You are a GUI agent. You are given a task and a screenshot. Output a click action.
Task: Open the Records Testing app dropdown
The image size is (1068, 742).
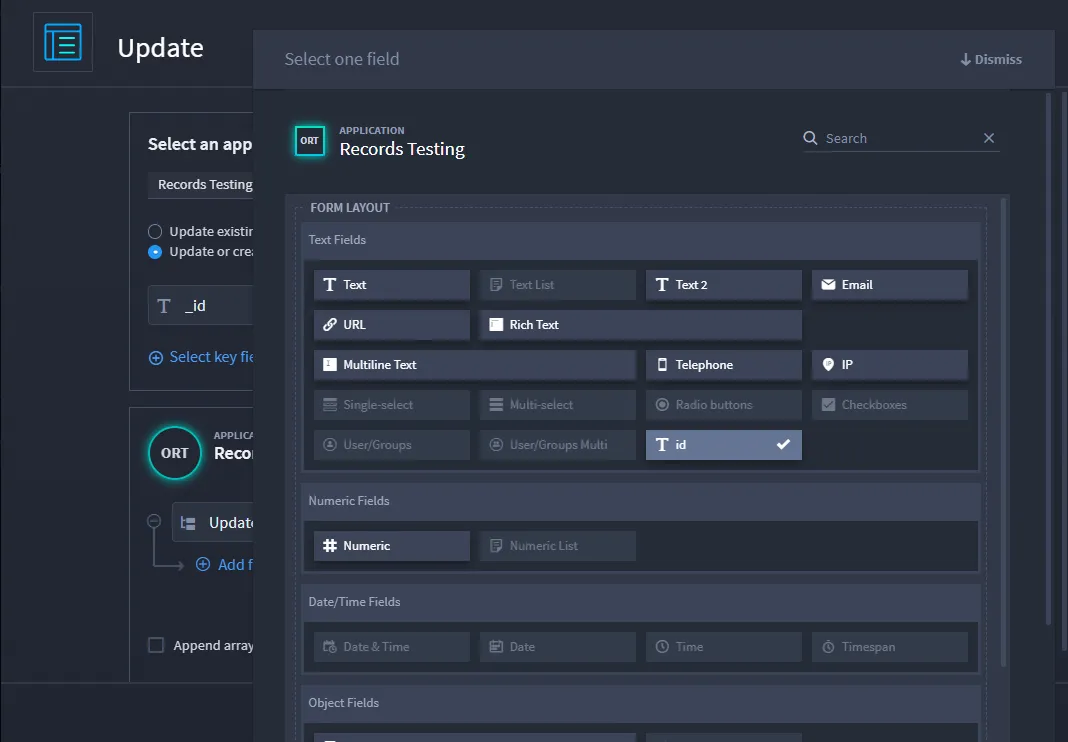(x=200, y=185)
